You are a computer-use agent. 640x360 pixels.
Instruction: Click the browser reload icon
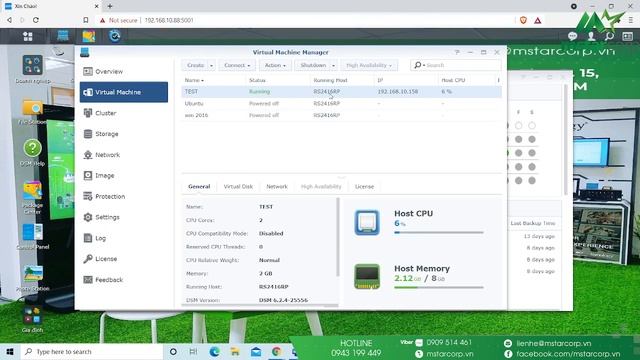pyautogui.click(x=36, y=20)
